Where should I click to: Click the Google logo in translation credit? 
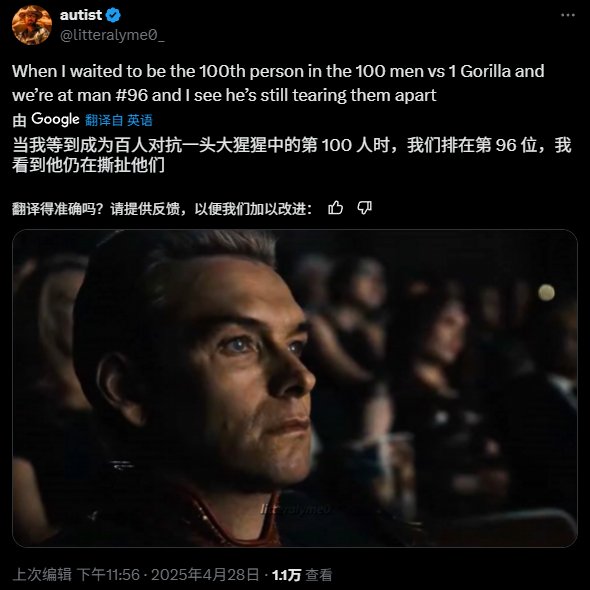[55, 119]
